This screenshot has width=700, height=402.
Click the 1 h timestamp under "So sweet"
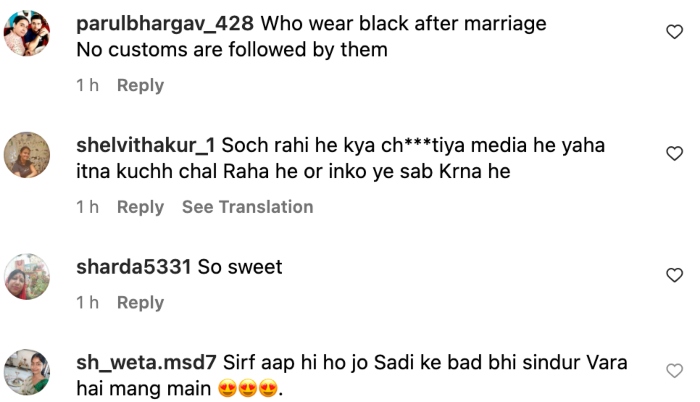point(87,303)
